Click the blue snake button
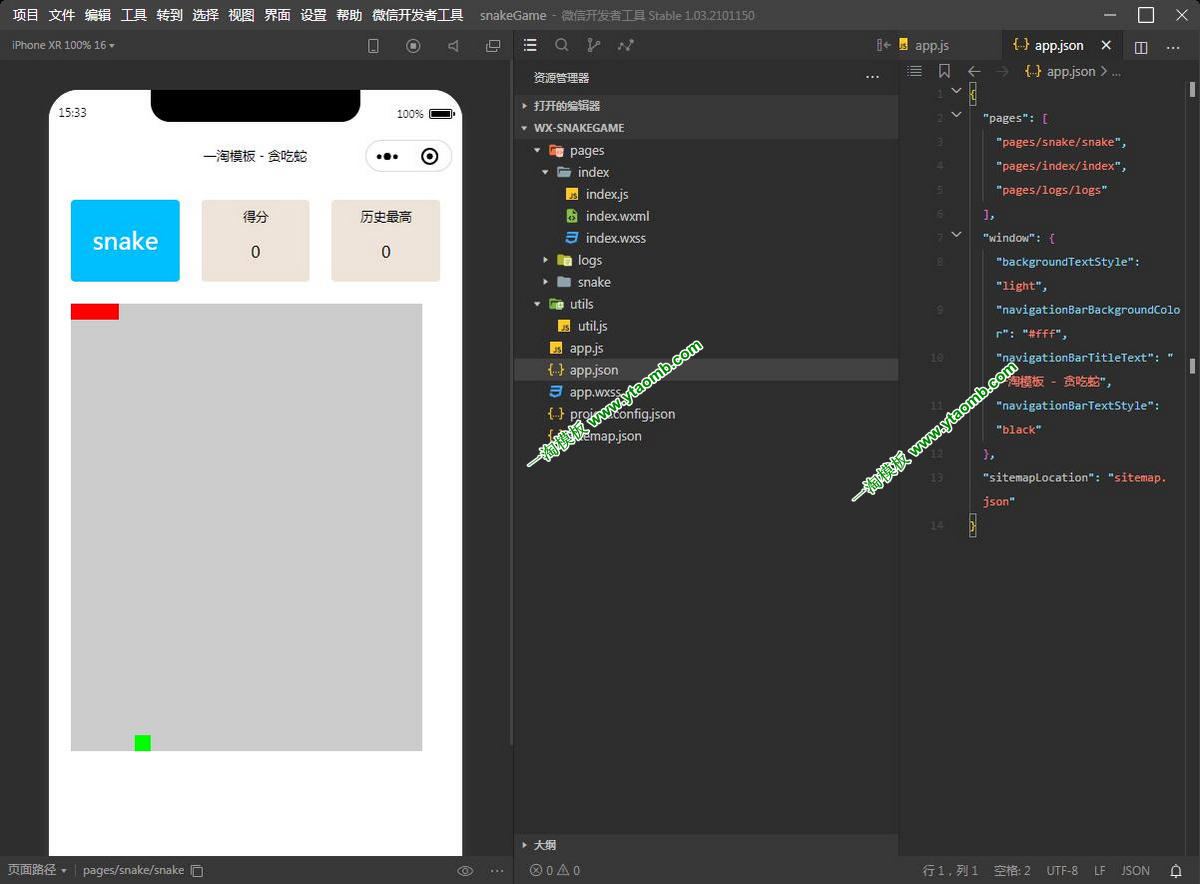The height and width of the screenshot is (884, 1200). [x=125, y=241]
